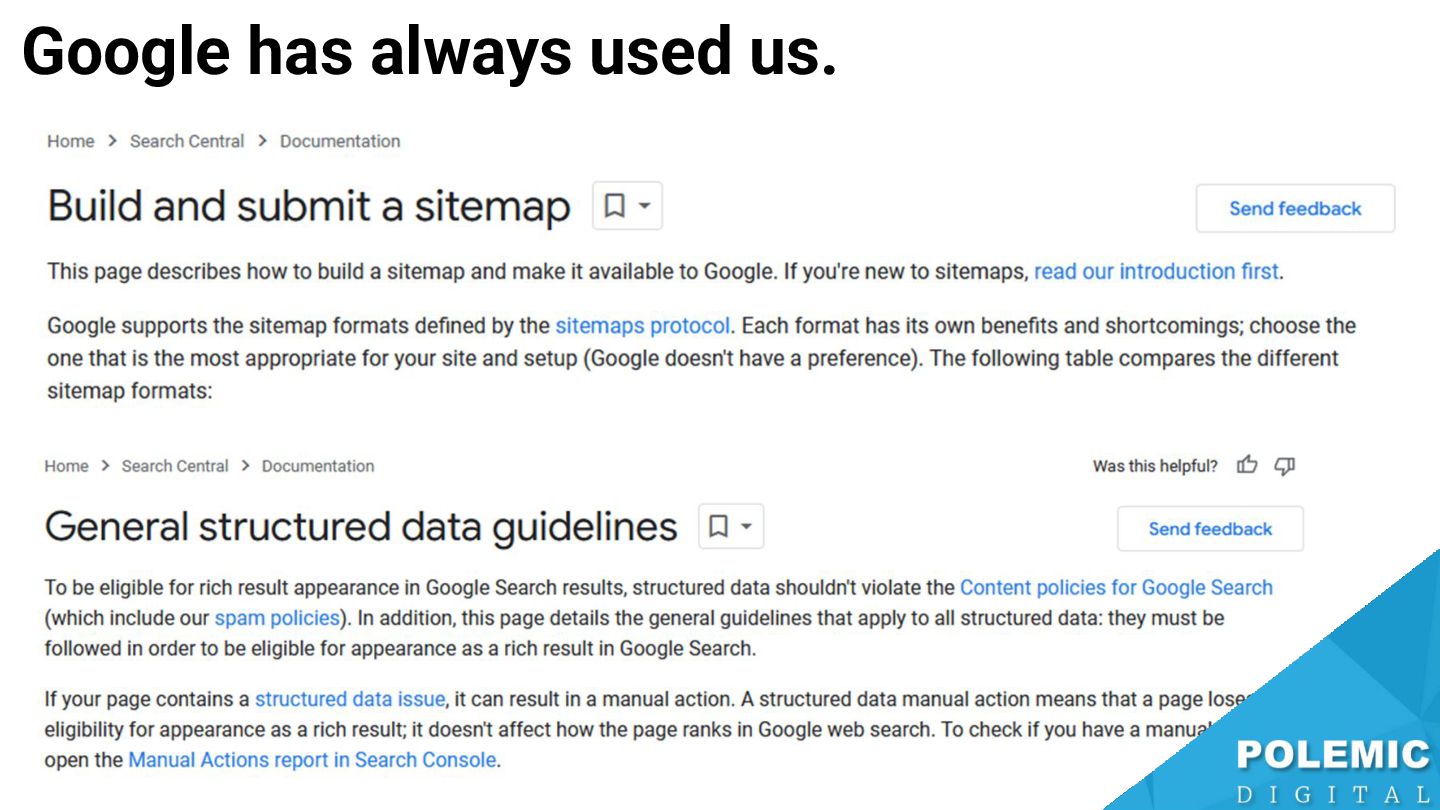This screenshot has width=1440, height=810.
Task: Click the thumbs up helpful icon
Action: [x=1247, y=465]
